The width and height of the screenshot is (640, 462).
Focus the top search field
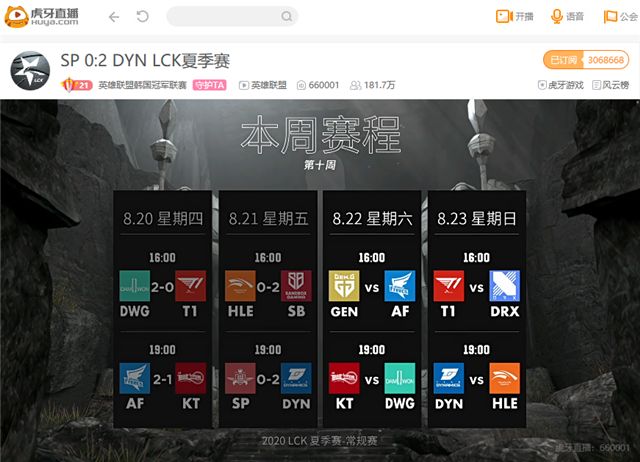coord(232,16)
